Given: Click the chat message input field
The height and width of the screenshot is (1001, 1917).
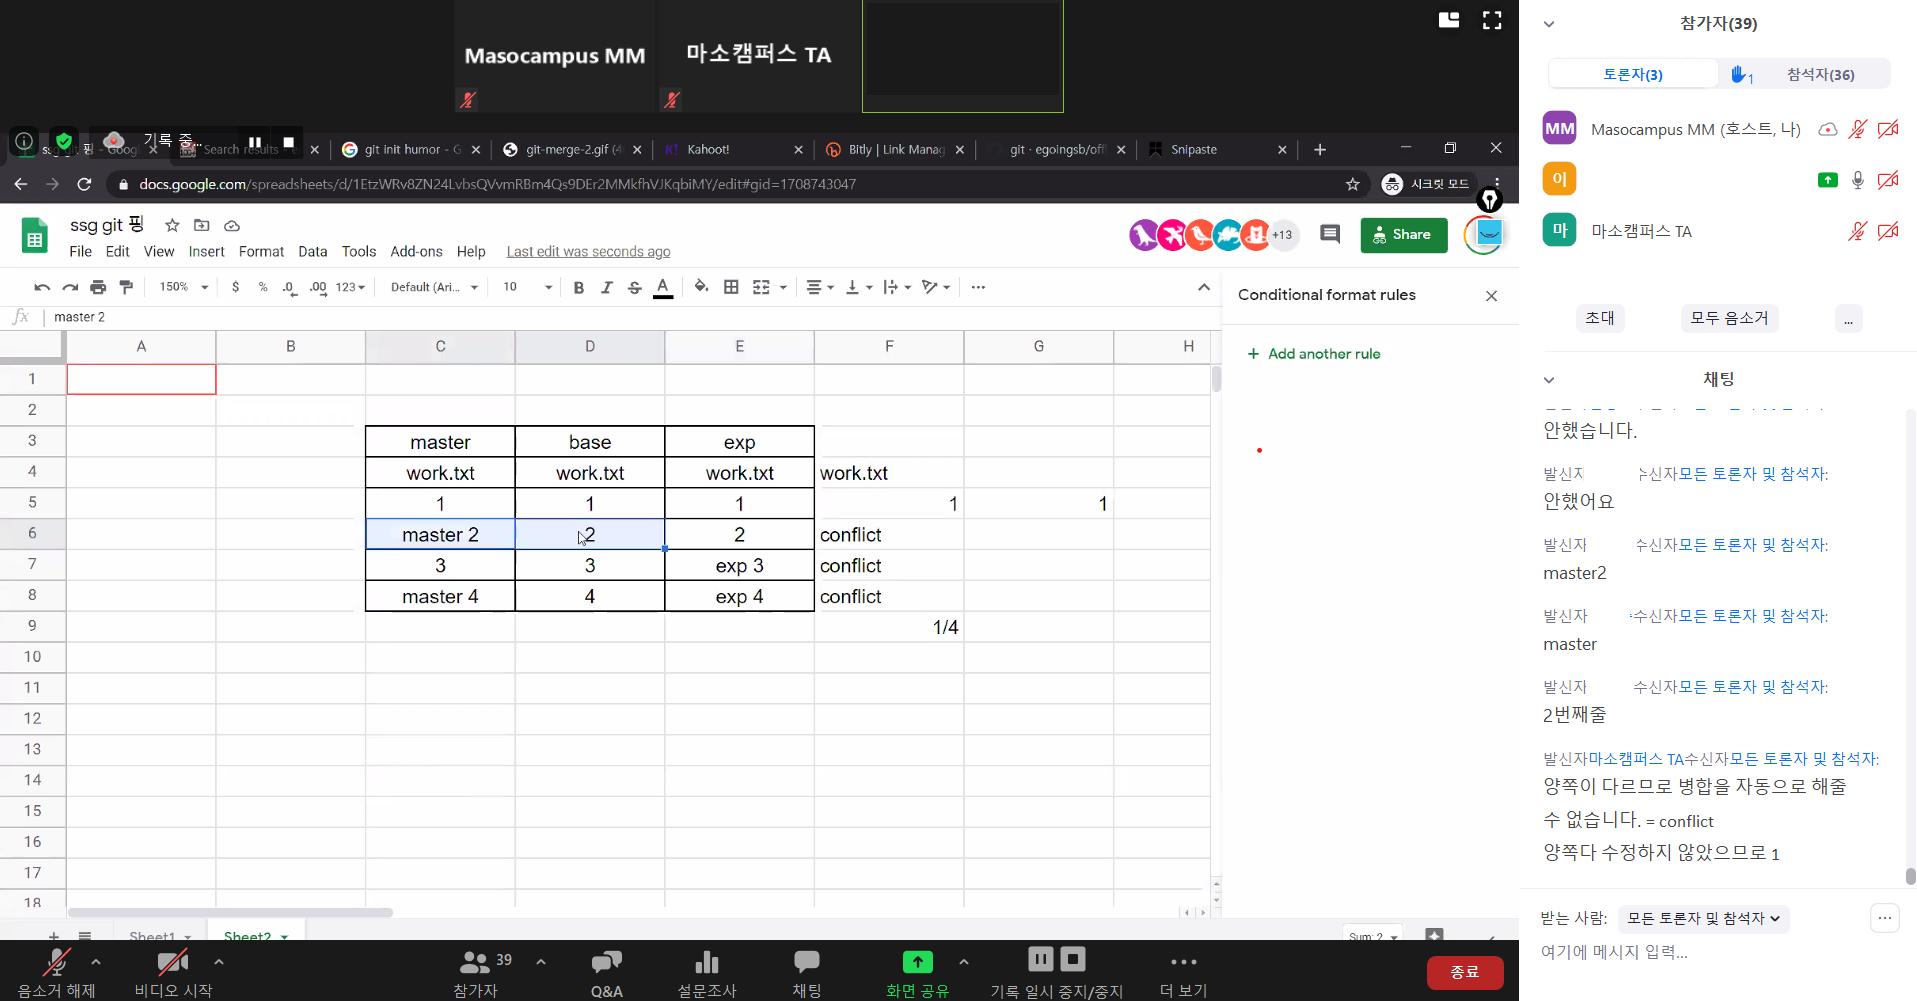Looking at the screenshot, I should pyautogui.click(x=1700, y=952).
